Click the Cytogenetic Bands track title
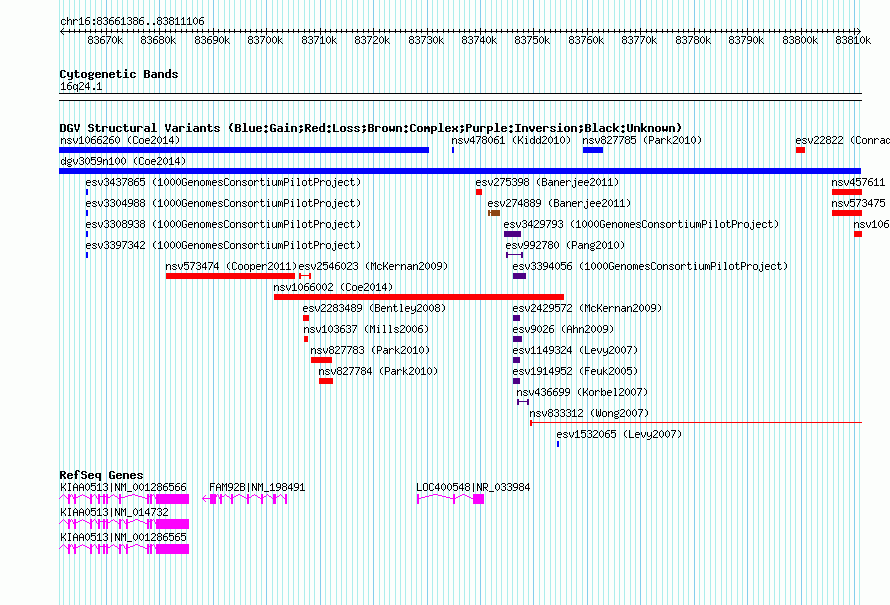The image size is (890, 605). click(119, 74)
